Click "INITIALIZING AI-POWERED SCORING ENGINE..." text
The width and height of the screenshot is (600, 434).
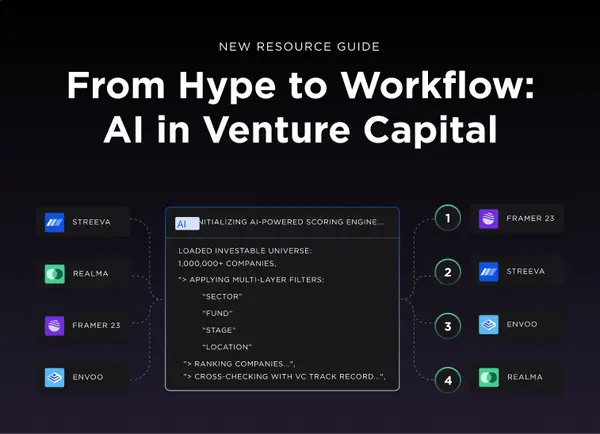pos(292,222)
